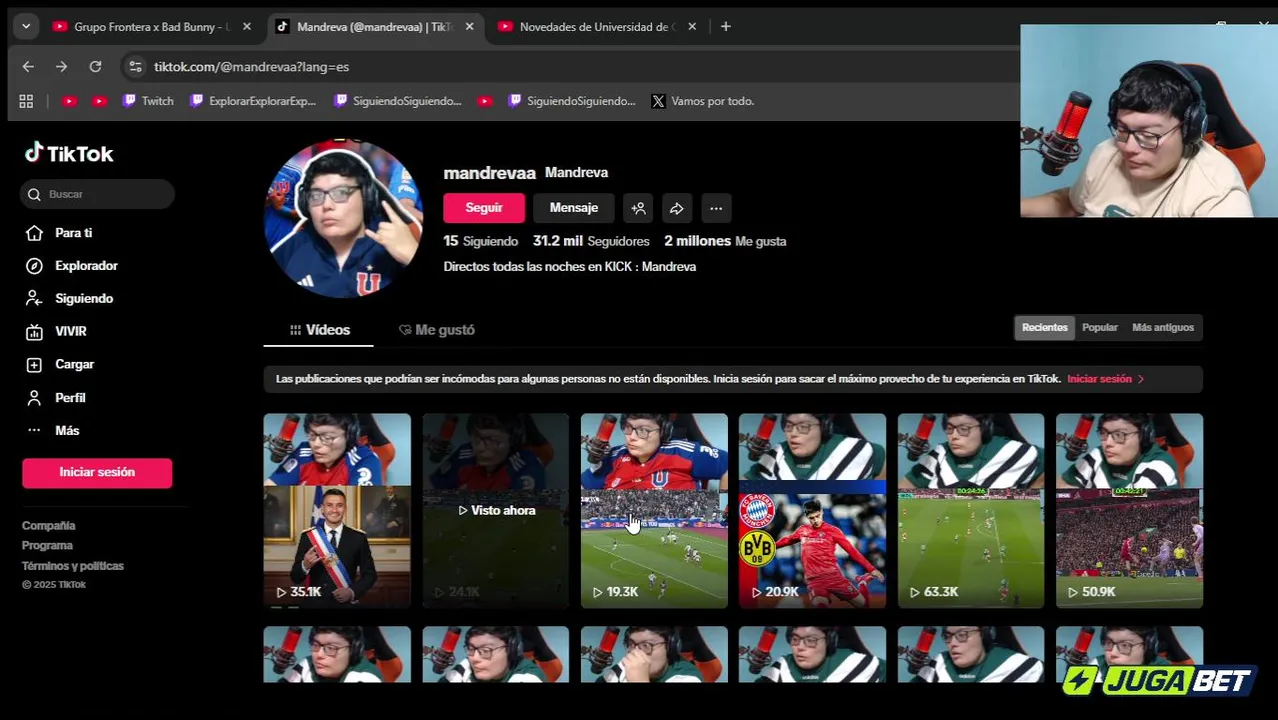This screenshot has width=1278, height=720.
Task: Click the add-friend person icon button
Action: pyautogui.click(x=638, y=208)
